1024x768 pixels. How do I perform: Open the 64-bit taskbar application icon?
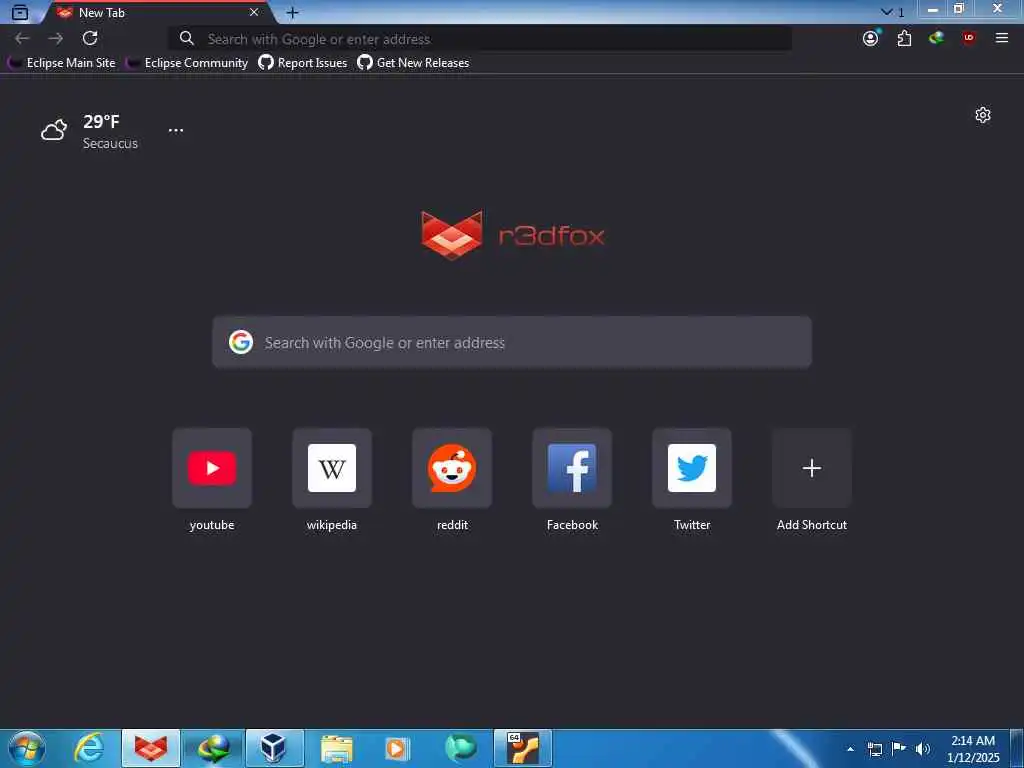coord(523,748)
